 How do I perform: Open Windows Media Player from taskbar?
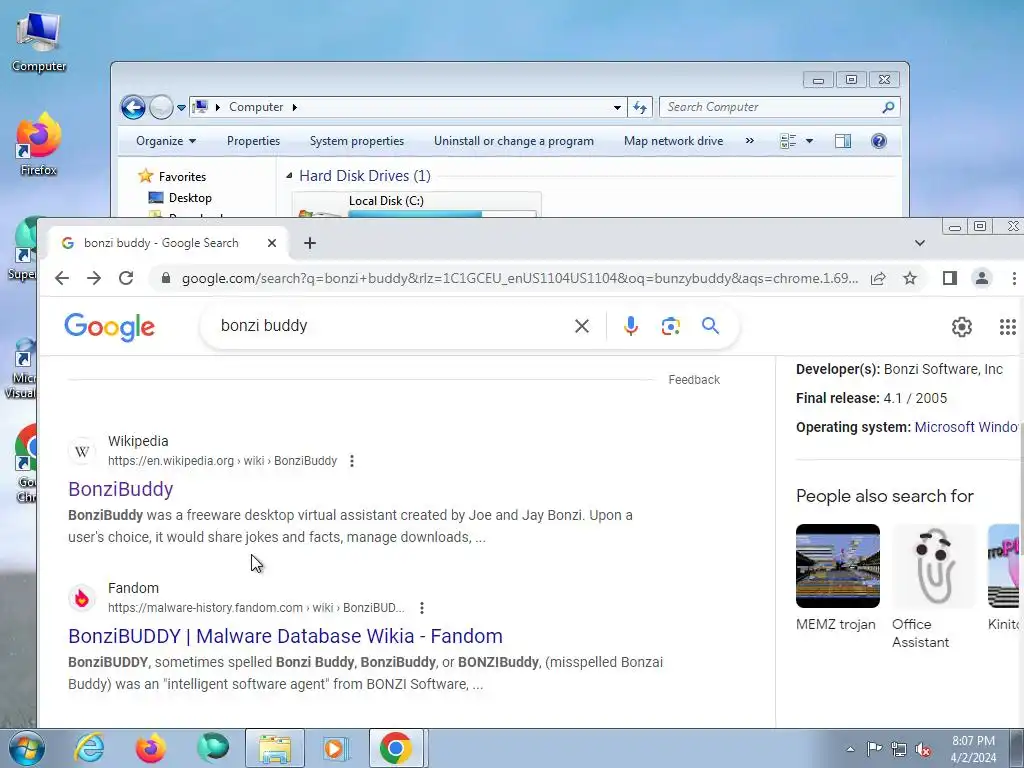(336, 748)
